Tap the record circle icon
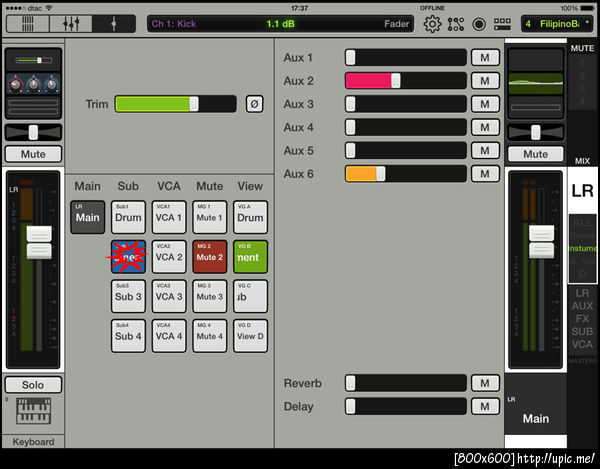Image resolution: width=600 pixels, height=469 pixels. [479, 24]
